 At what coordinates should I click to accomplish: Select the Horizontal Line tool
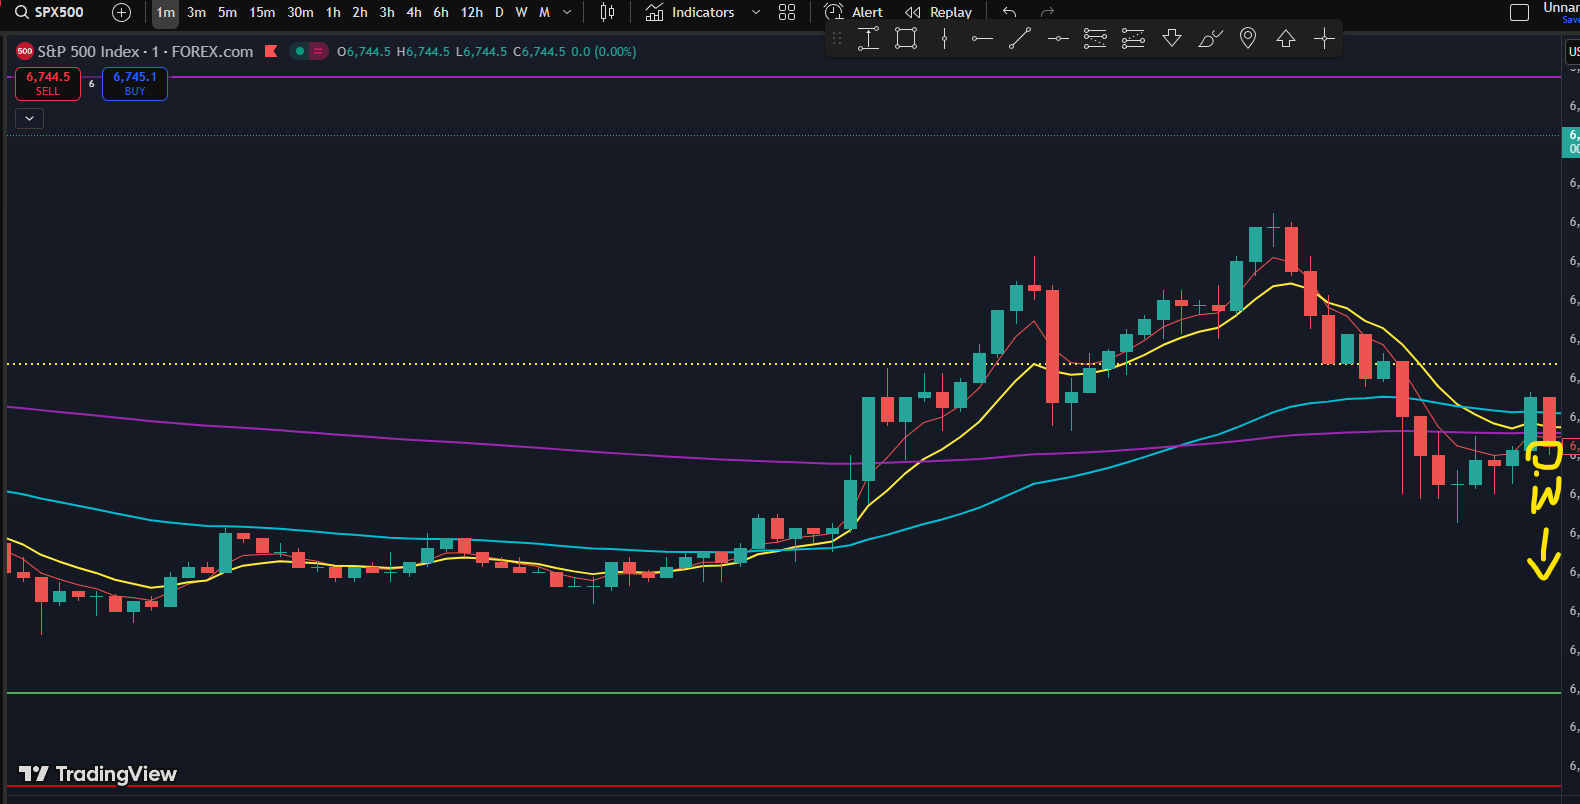tap(1058, 39)
